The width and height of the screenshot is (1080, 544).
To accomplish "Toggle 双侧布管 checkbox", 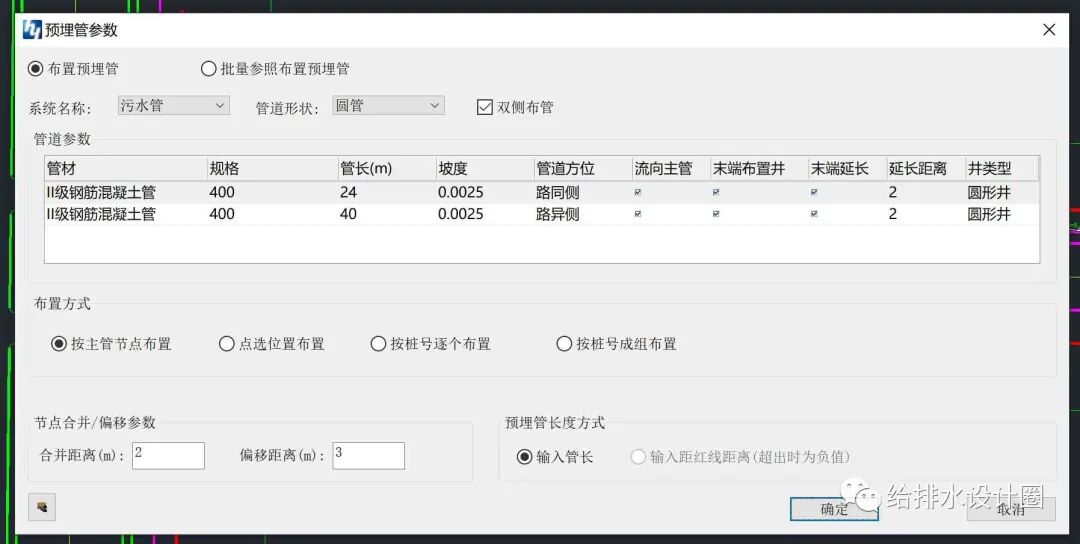I will pyautogui.click(x=515, y=107).
